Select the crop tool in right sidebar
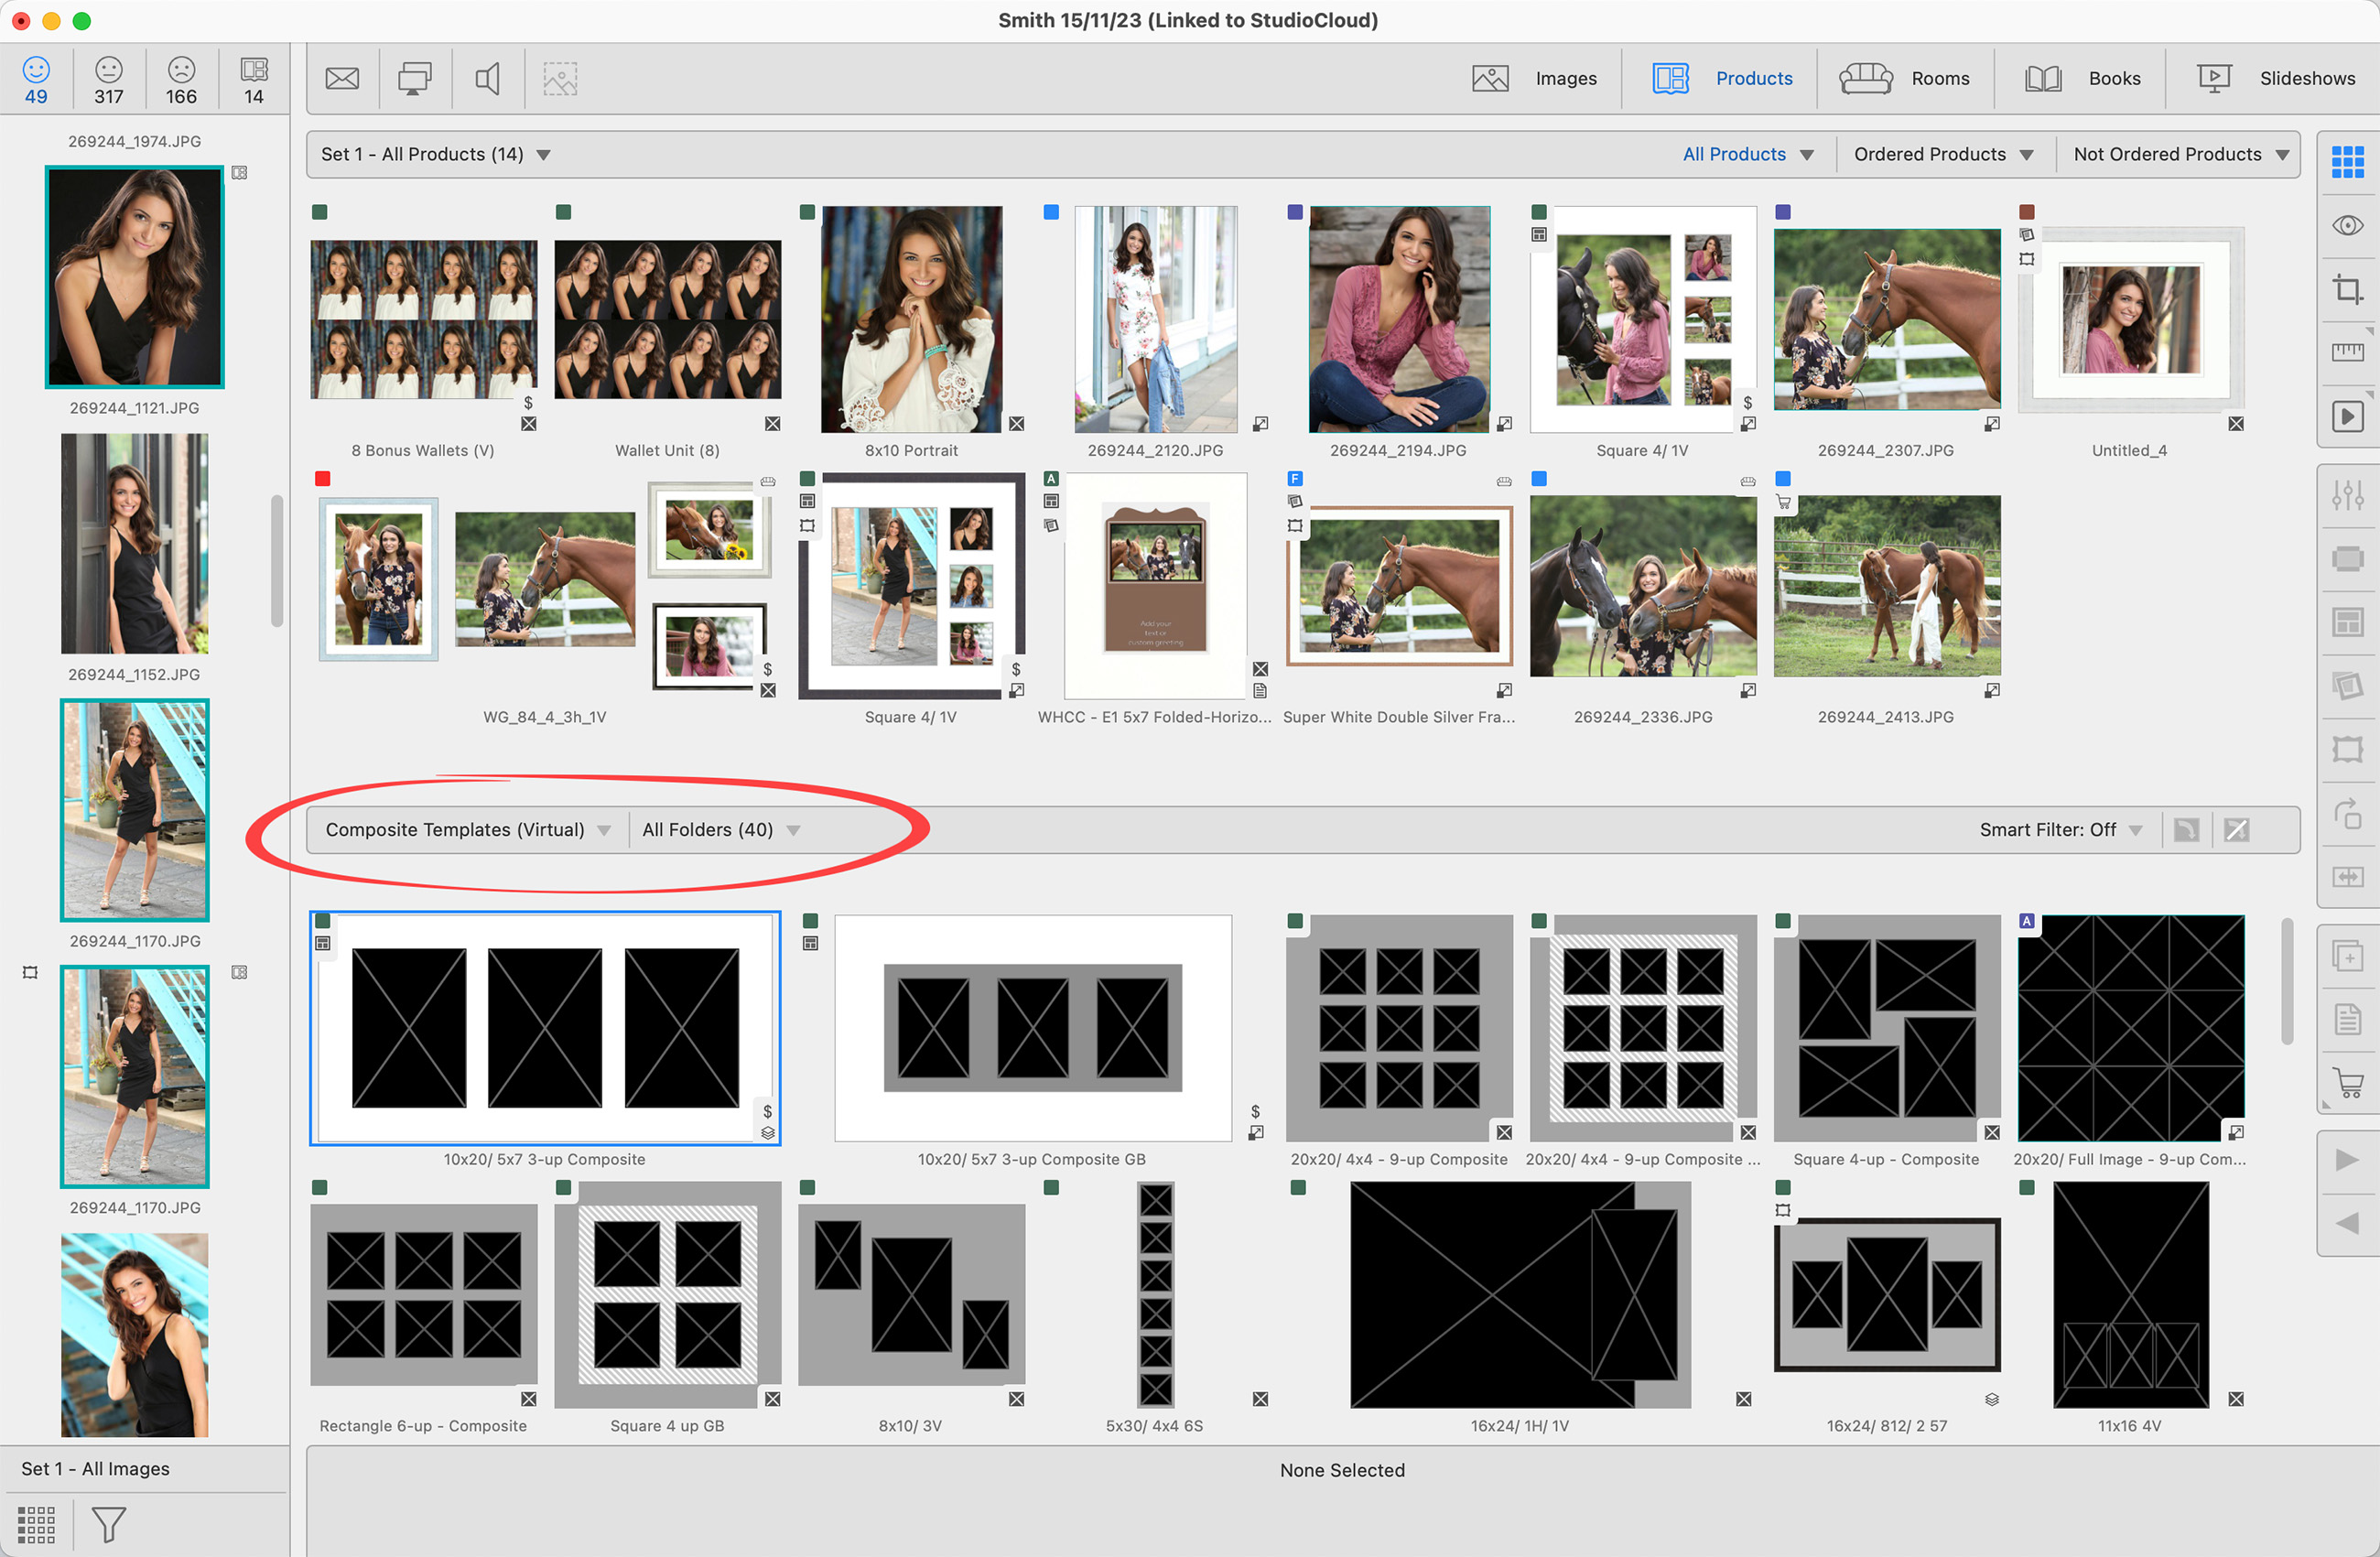 [x=2347, y=289]
